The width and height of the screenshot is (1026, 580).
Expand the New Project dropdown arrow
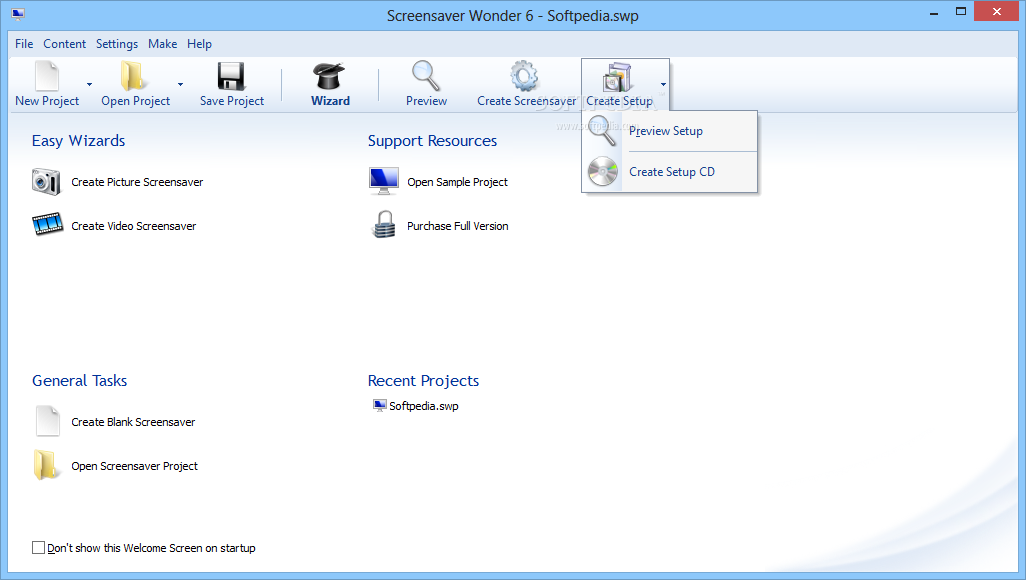pyautogui.click(x=90, y=84)
